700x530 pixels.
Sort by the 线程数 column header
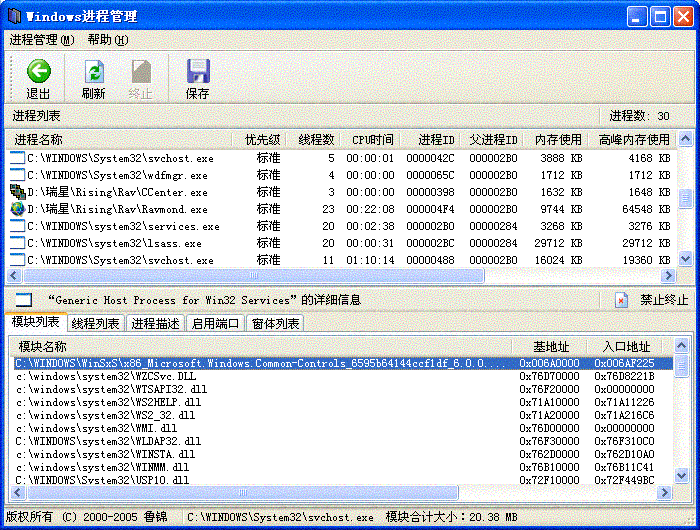coord(313,140)
